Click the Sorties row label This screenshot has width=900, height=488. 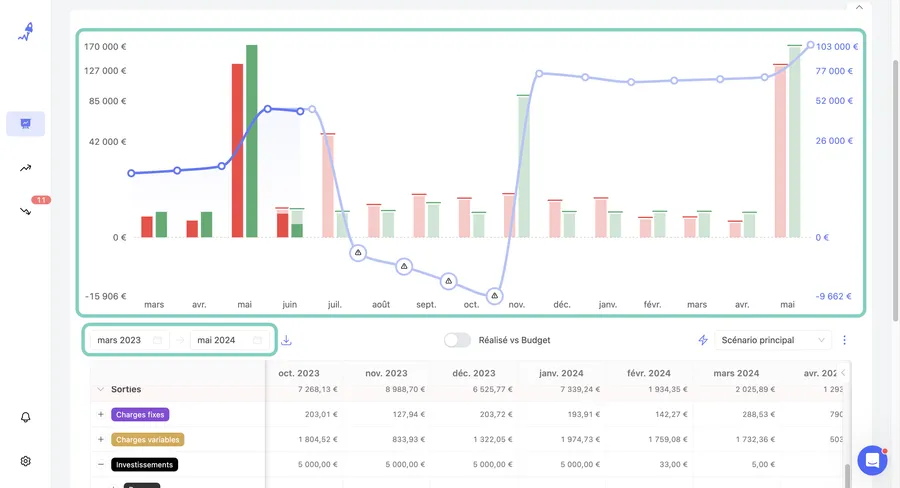(x=126, y=389)
